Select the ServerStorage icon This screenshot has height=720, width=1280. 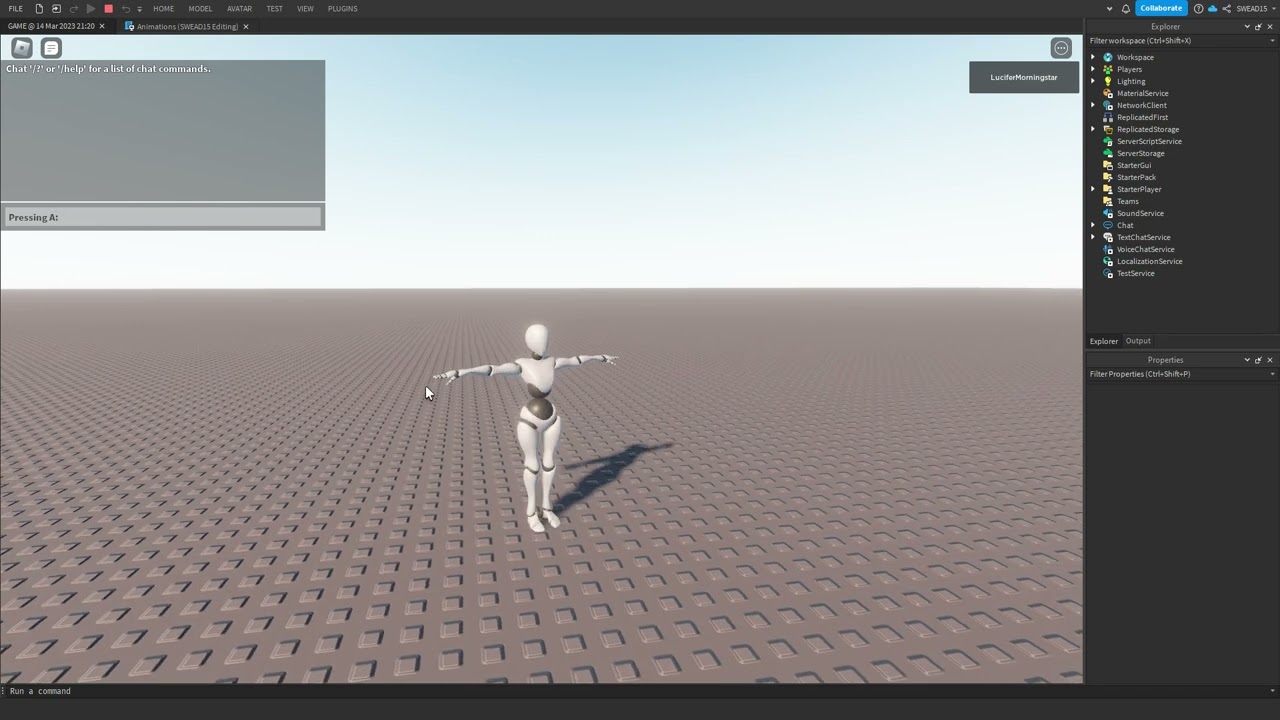coord(1108,153)
